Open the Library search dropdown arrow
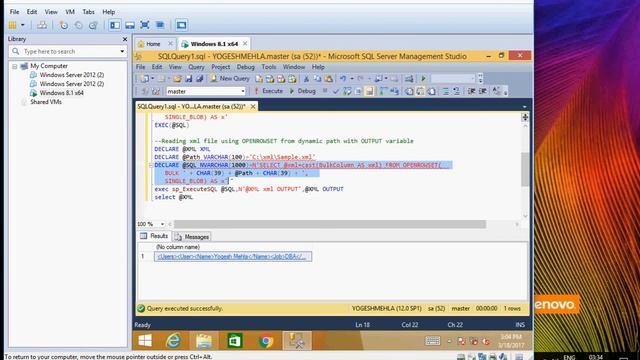The height and width of the screenshot is (360, 640). point(122,51)
